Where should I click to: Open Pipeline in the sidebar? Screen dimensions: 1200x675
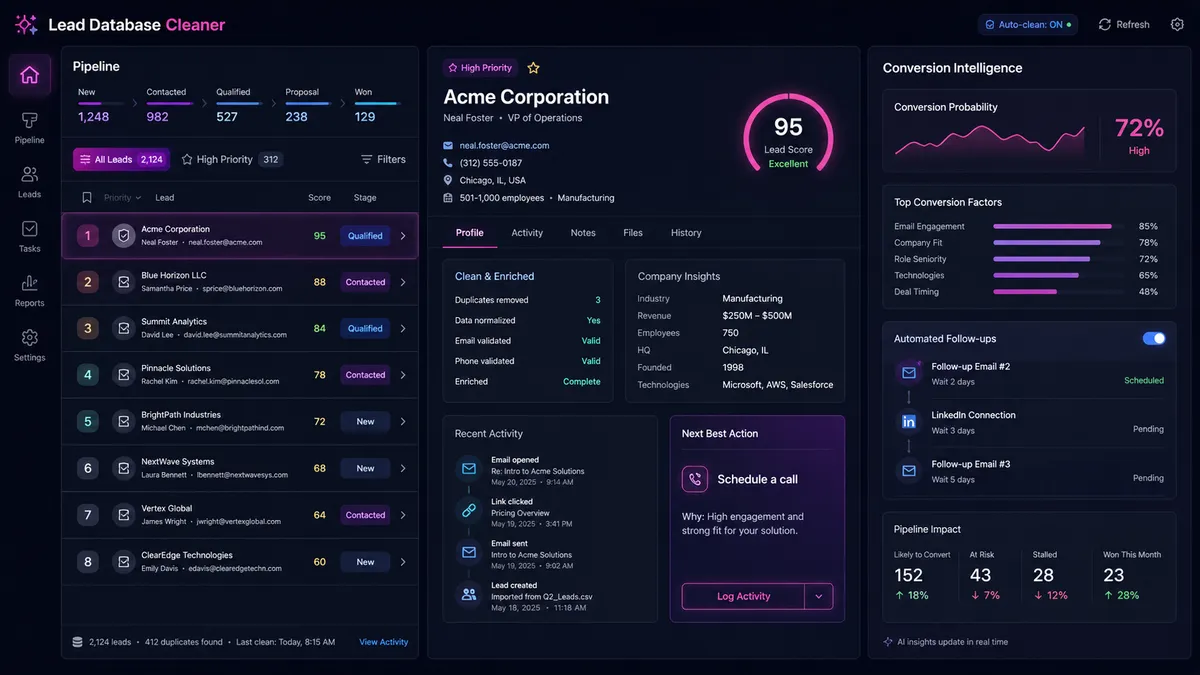coord(29,127)
